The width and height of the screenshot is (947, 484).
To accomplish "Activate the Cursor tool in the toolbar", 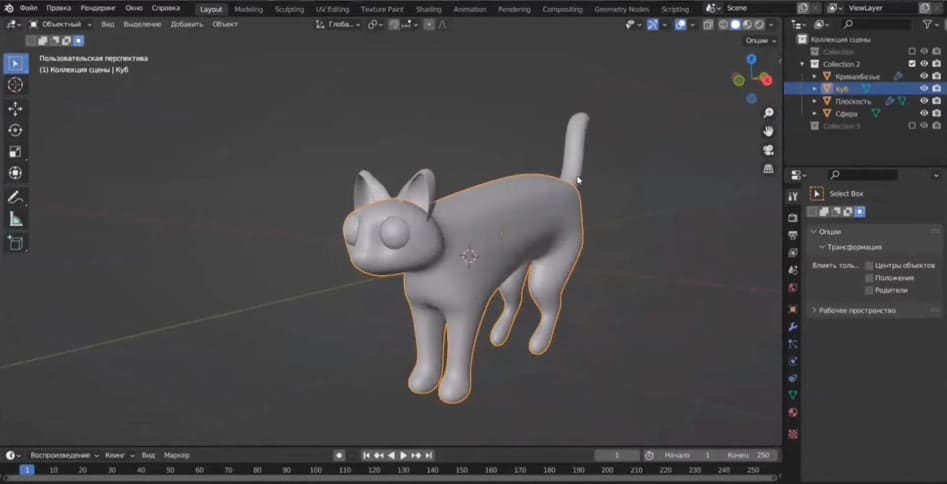I will coord(16,85).
